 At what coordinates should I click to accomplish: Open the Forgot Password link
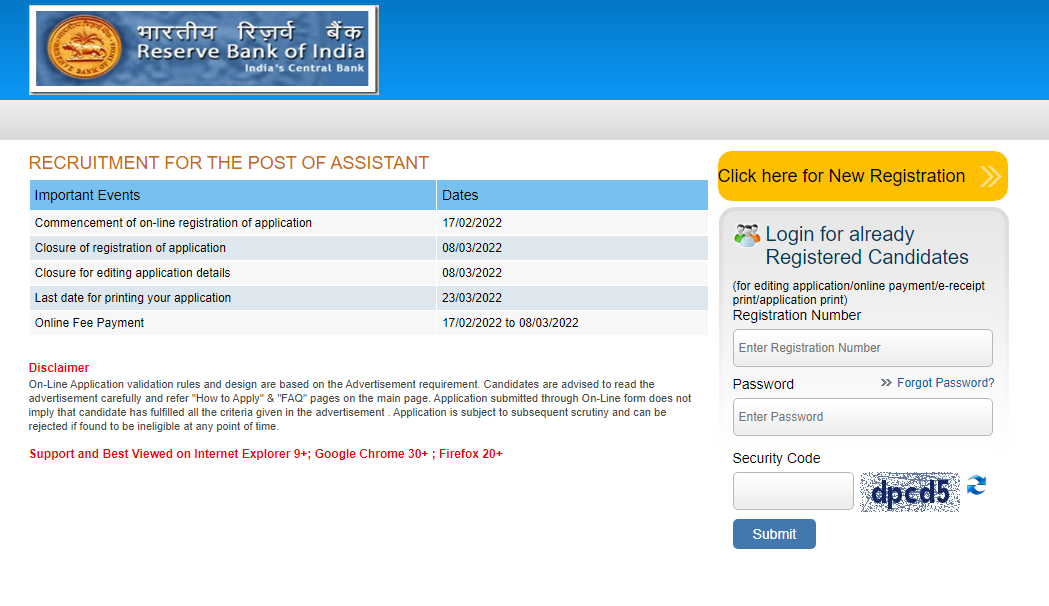945,383
